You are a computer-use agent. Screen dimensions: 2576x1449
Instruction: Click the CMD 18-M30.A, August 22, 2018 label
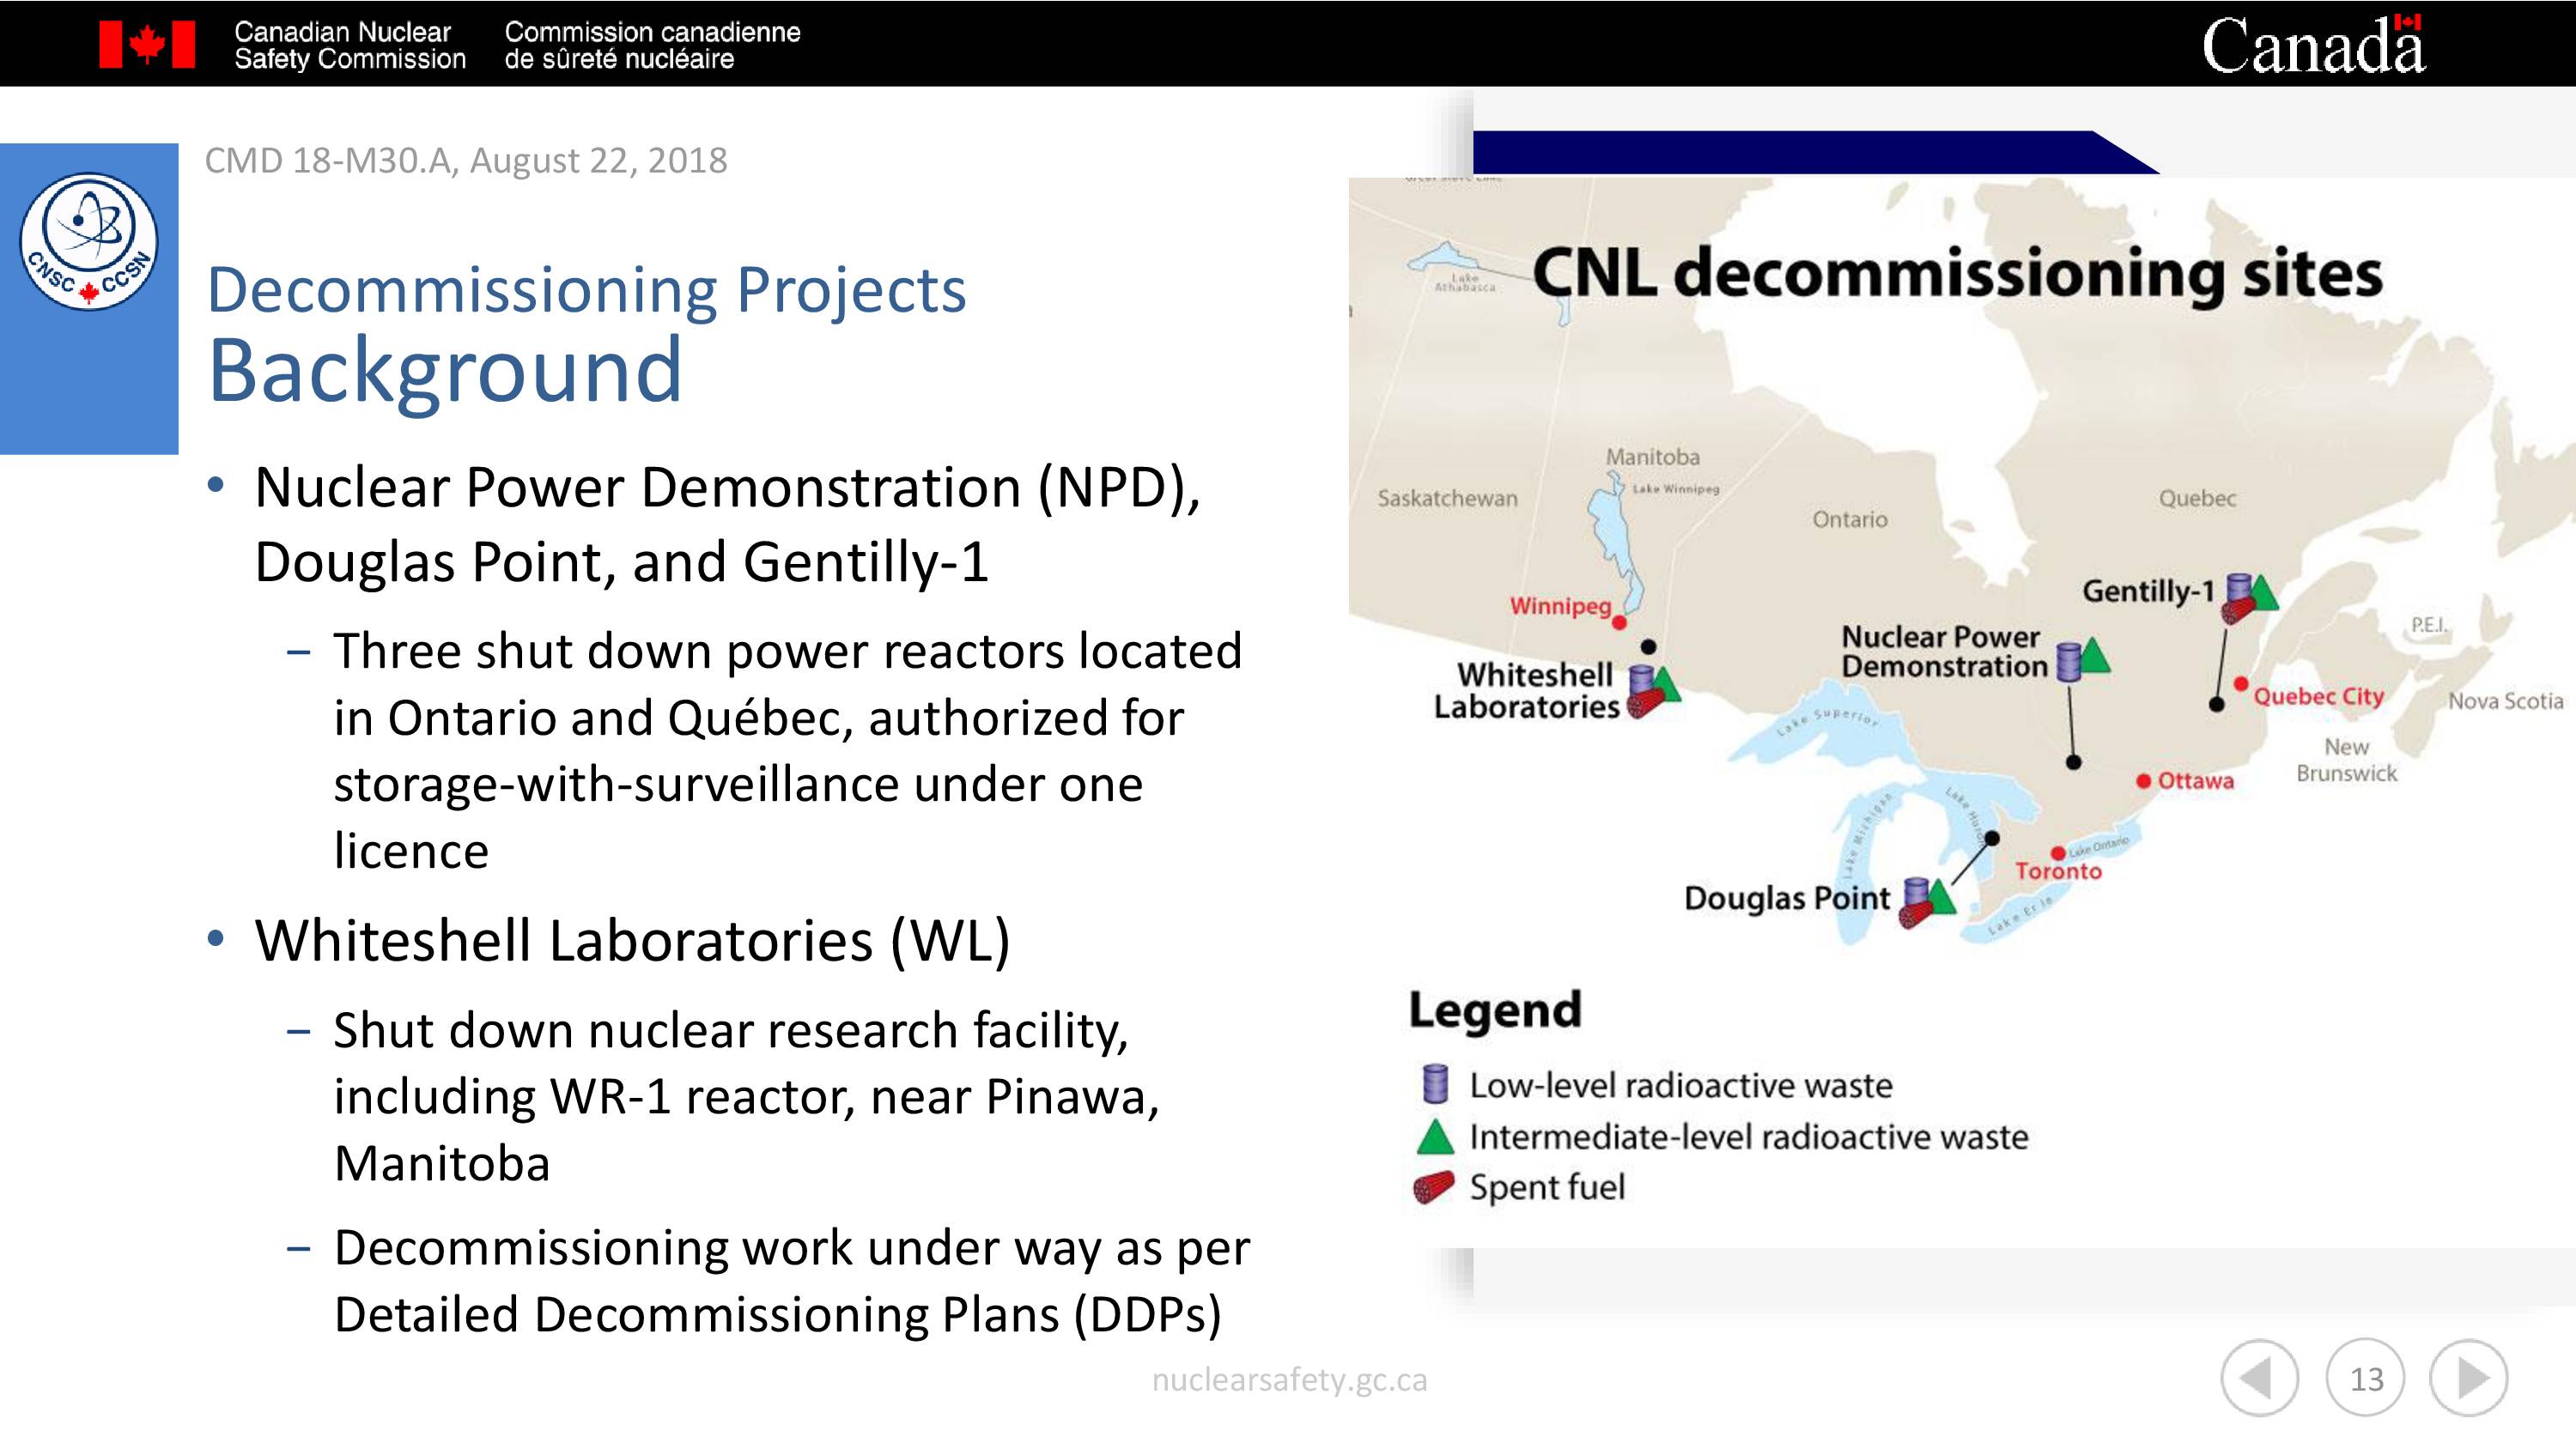466,160
